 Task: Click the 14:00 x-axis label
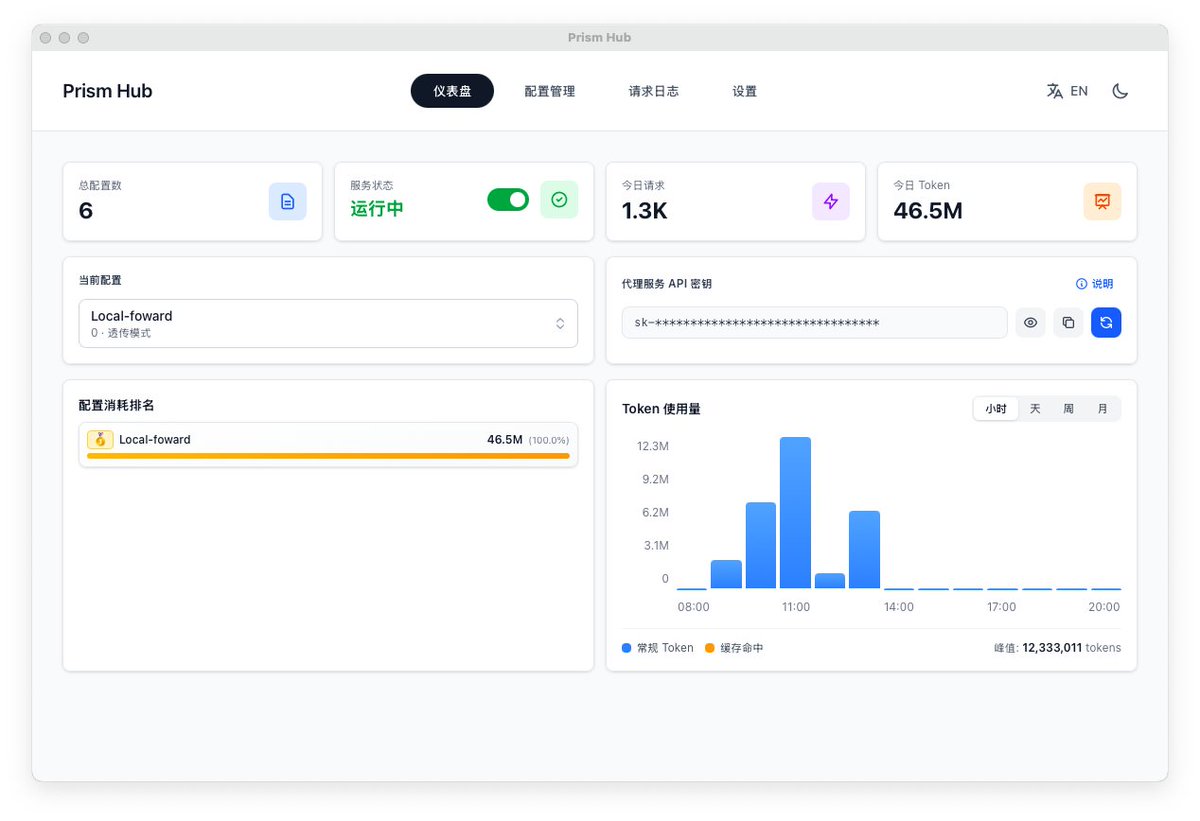coord(898,607)
